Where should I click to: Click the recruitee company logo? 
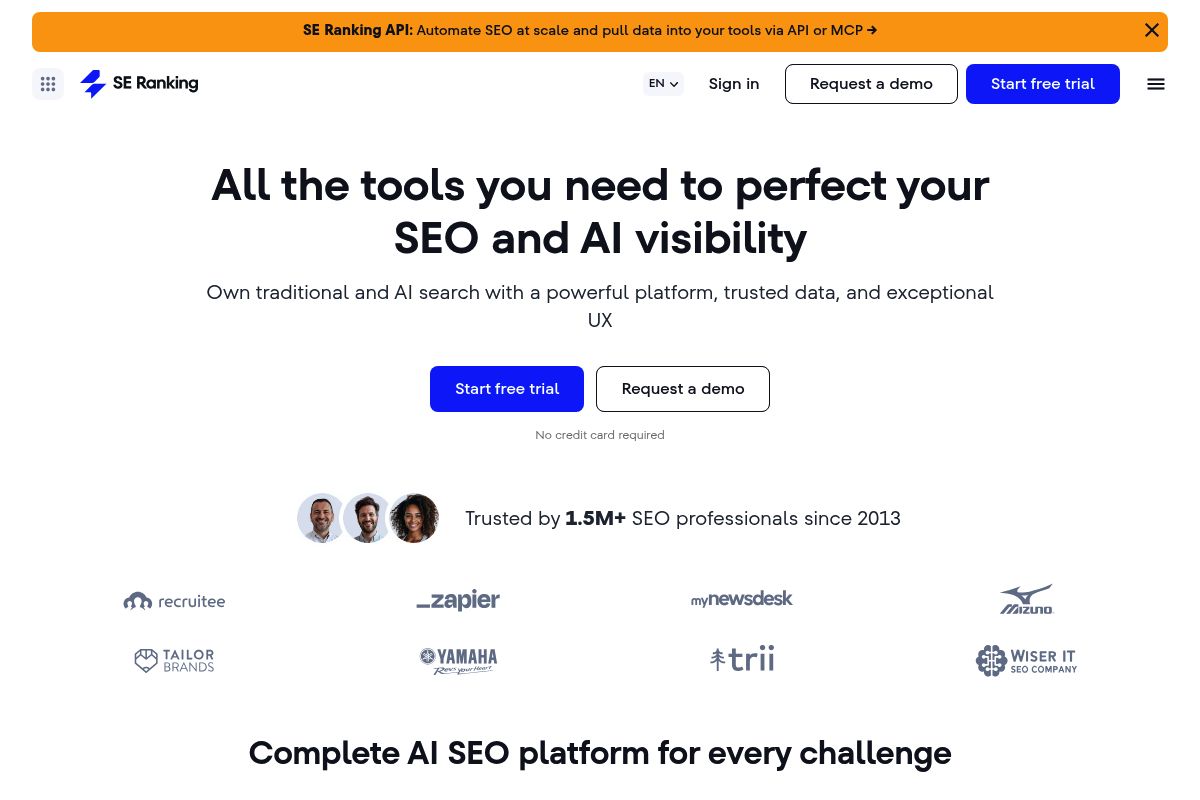[174, 600]
